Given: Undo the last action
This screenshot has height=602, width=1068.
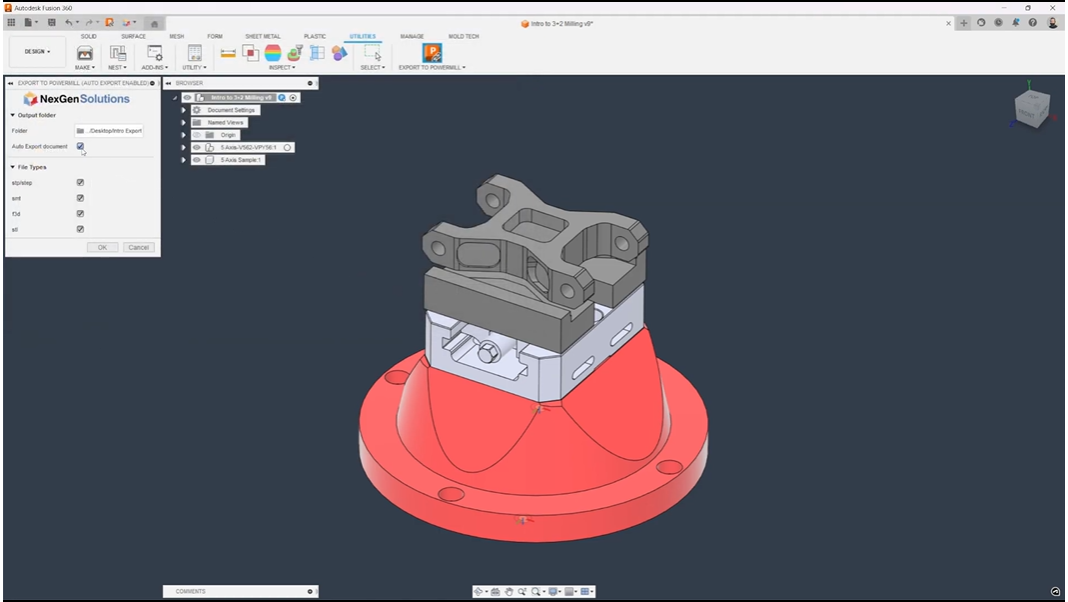Looking at the screenshot, I should coord(69,22).
